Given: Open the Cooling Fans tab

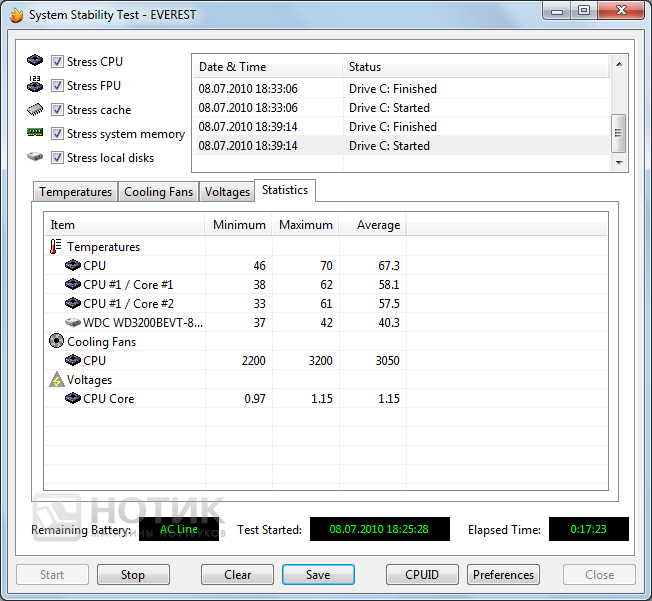Looking at the screenshot, I should [158, 192].
